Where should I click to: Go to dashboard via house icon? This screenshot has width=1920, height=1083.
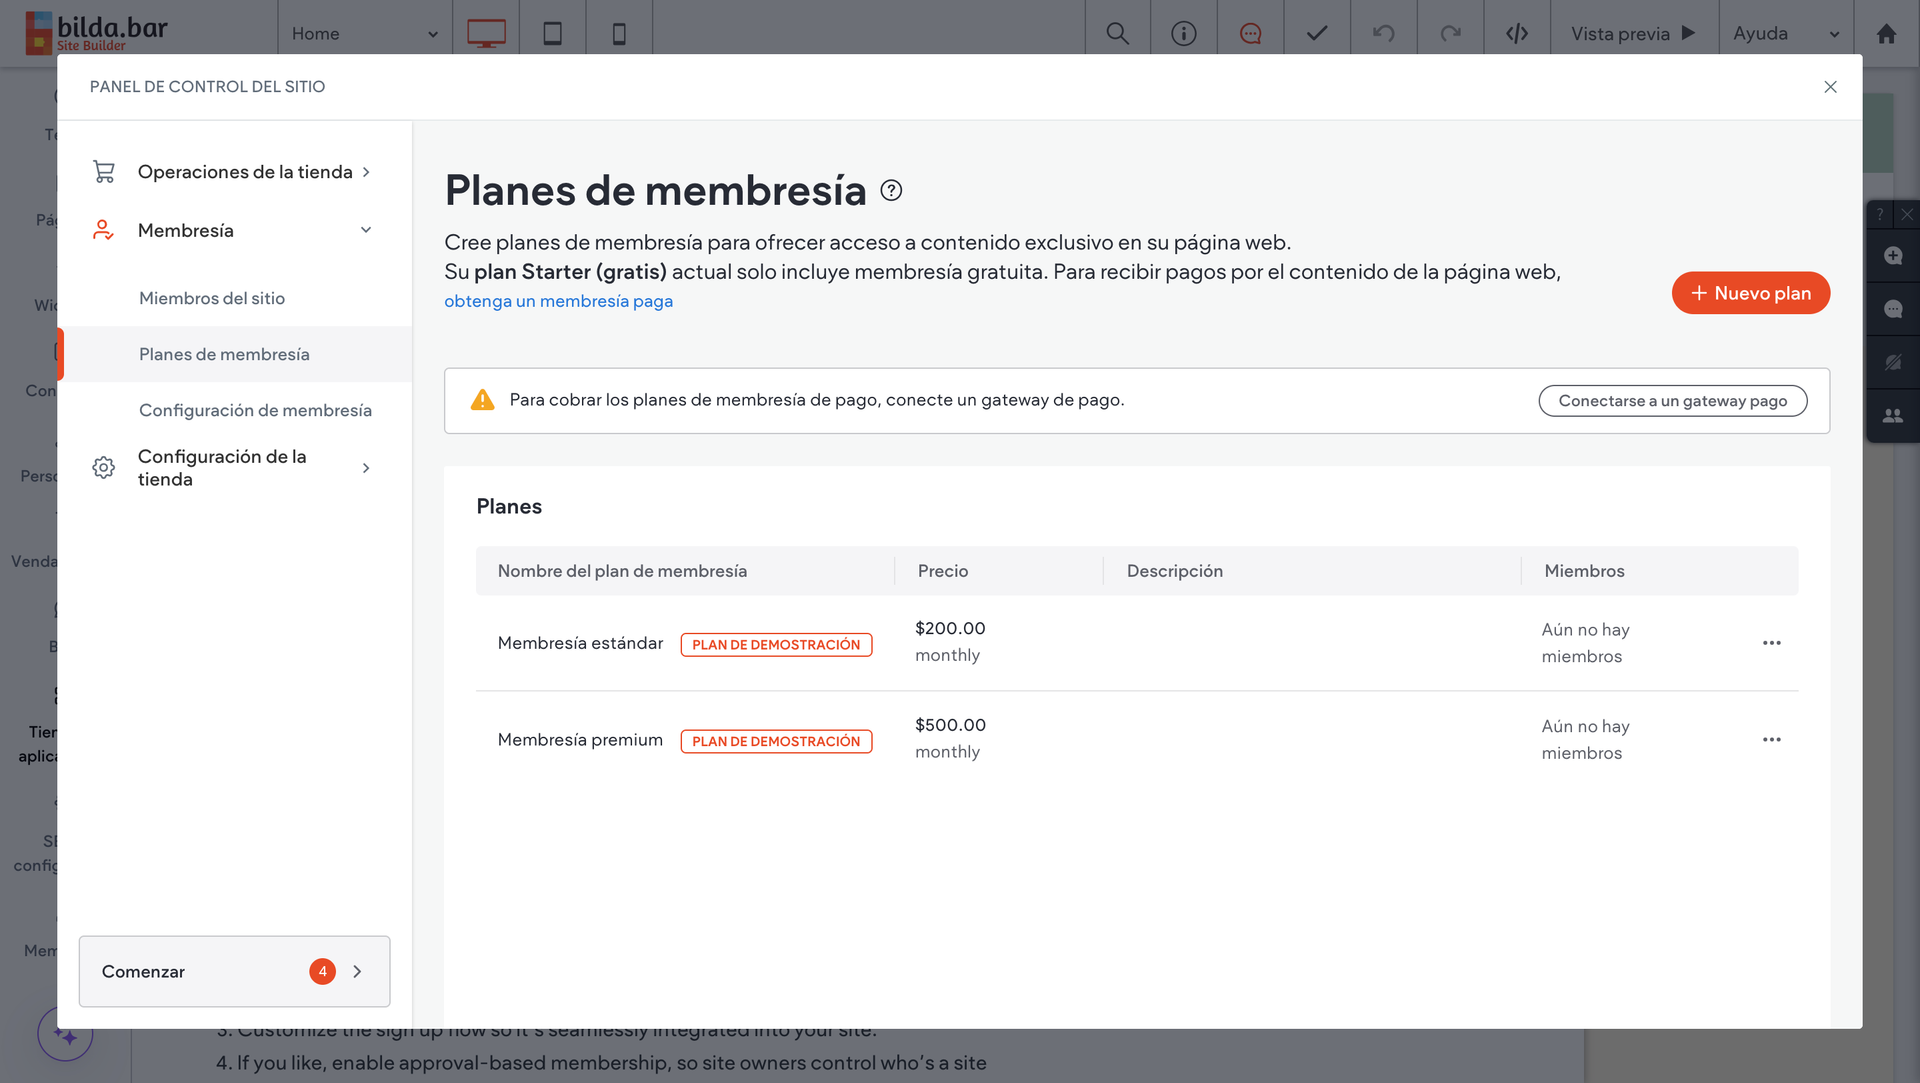point(1886,33)
